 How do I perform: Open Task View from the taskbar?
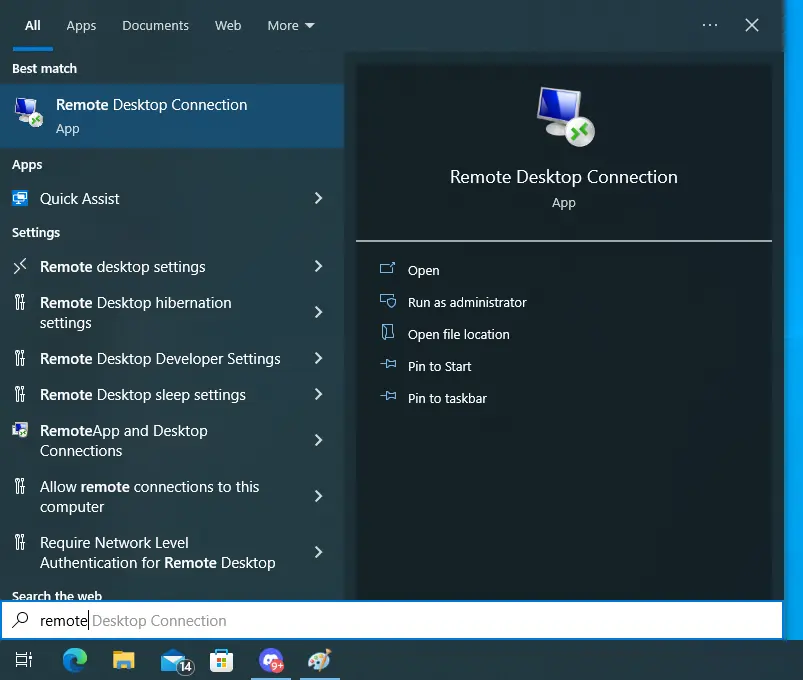coord(24,660)
